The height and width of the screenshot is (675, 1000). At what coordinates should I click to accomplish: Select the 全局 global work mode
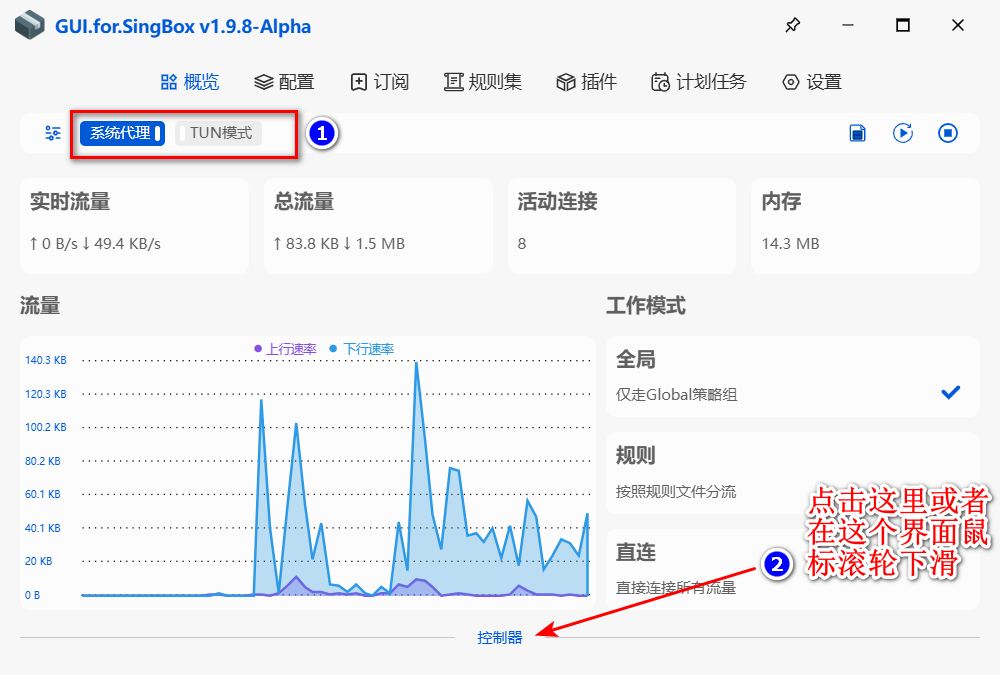[792, 376]
